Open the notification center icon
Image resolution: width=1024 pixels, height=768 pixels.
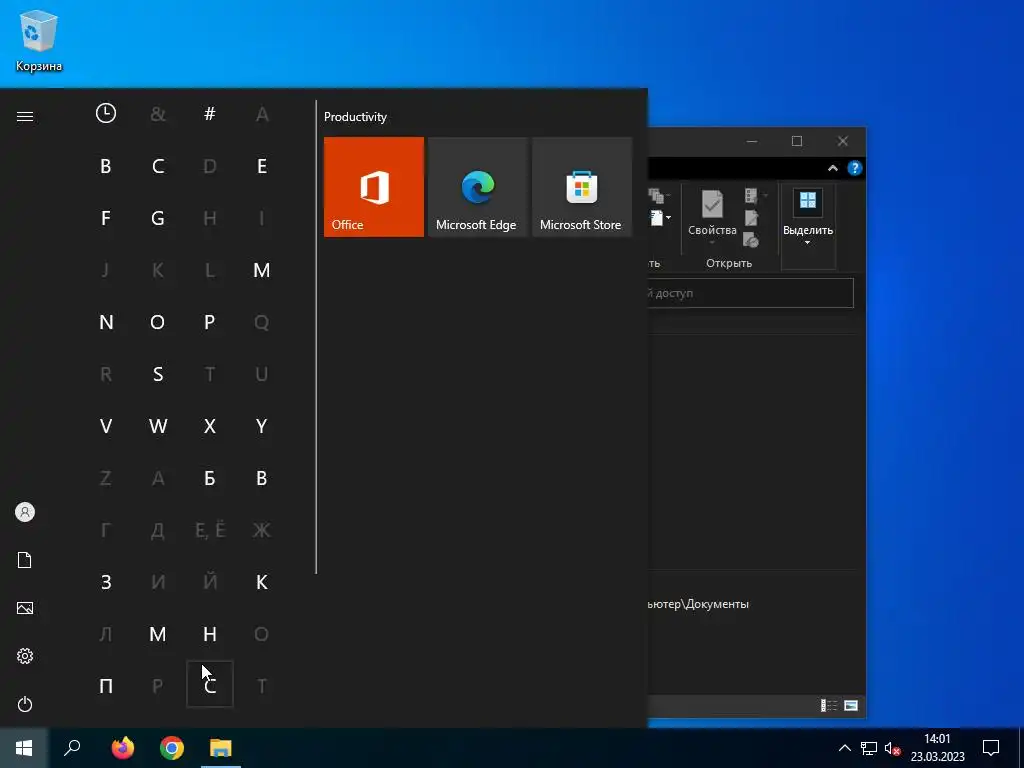click(991, 748)
